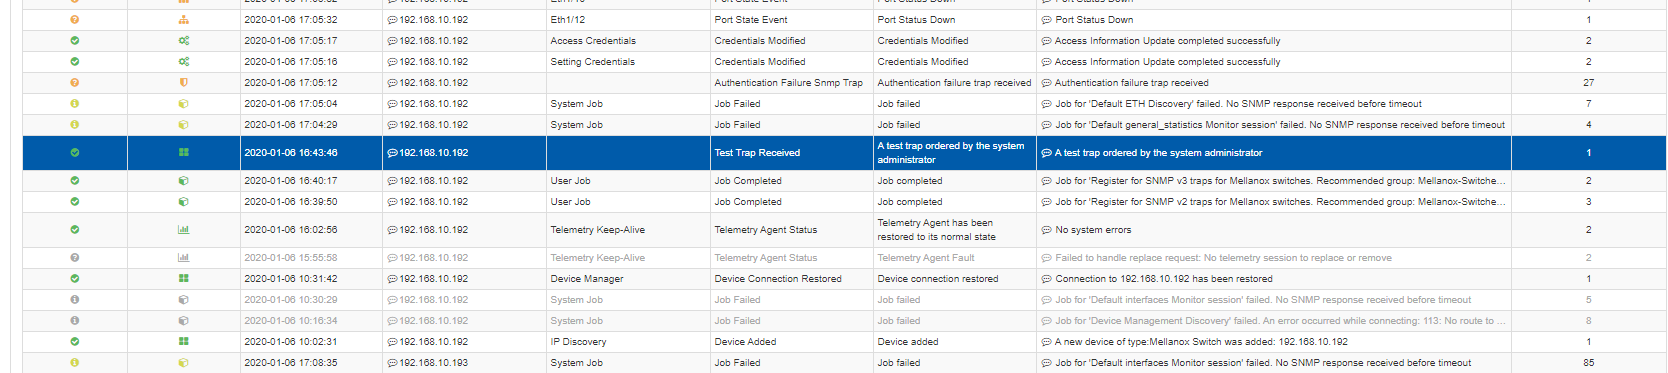The height and width of the screenshot is (373, 1668).
Task: Click the gears icon in Access Credentials row
Action: pos(183,41)
